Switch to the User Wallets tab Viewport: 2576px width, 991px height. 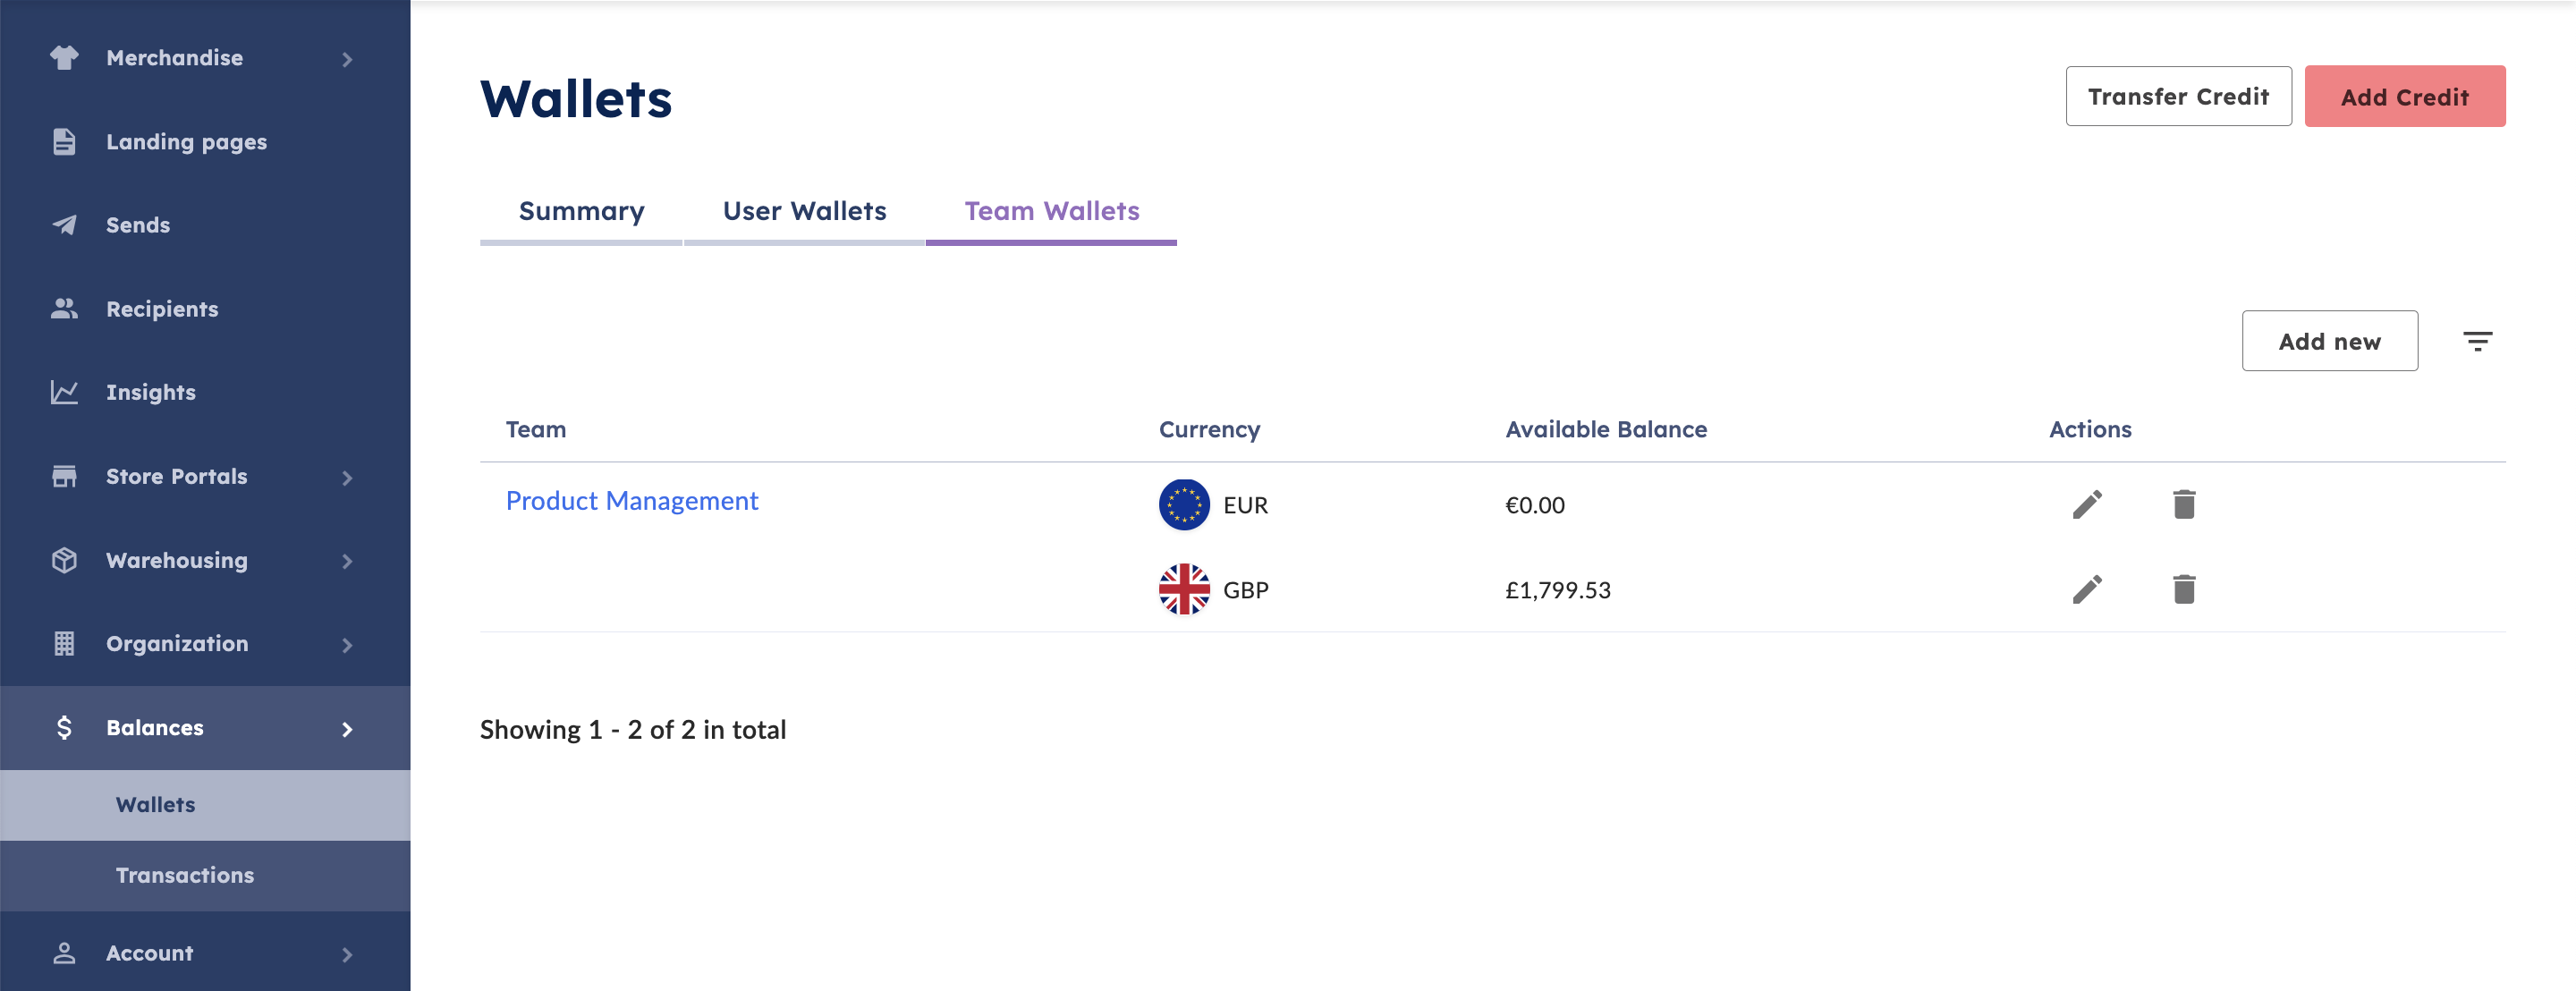804,211
